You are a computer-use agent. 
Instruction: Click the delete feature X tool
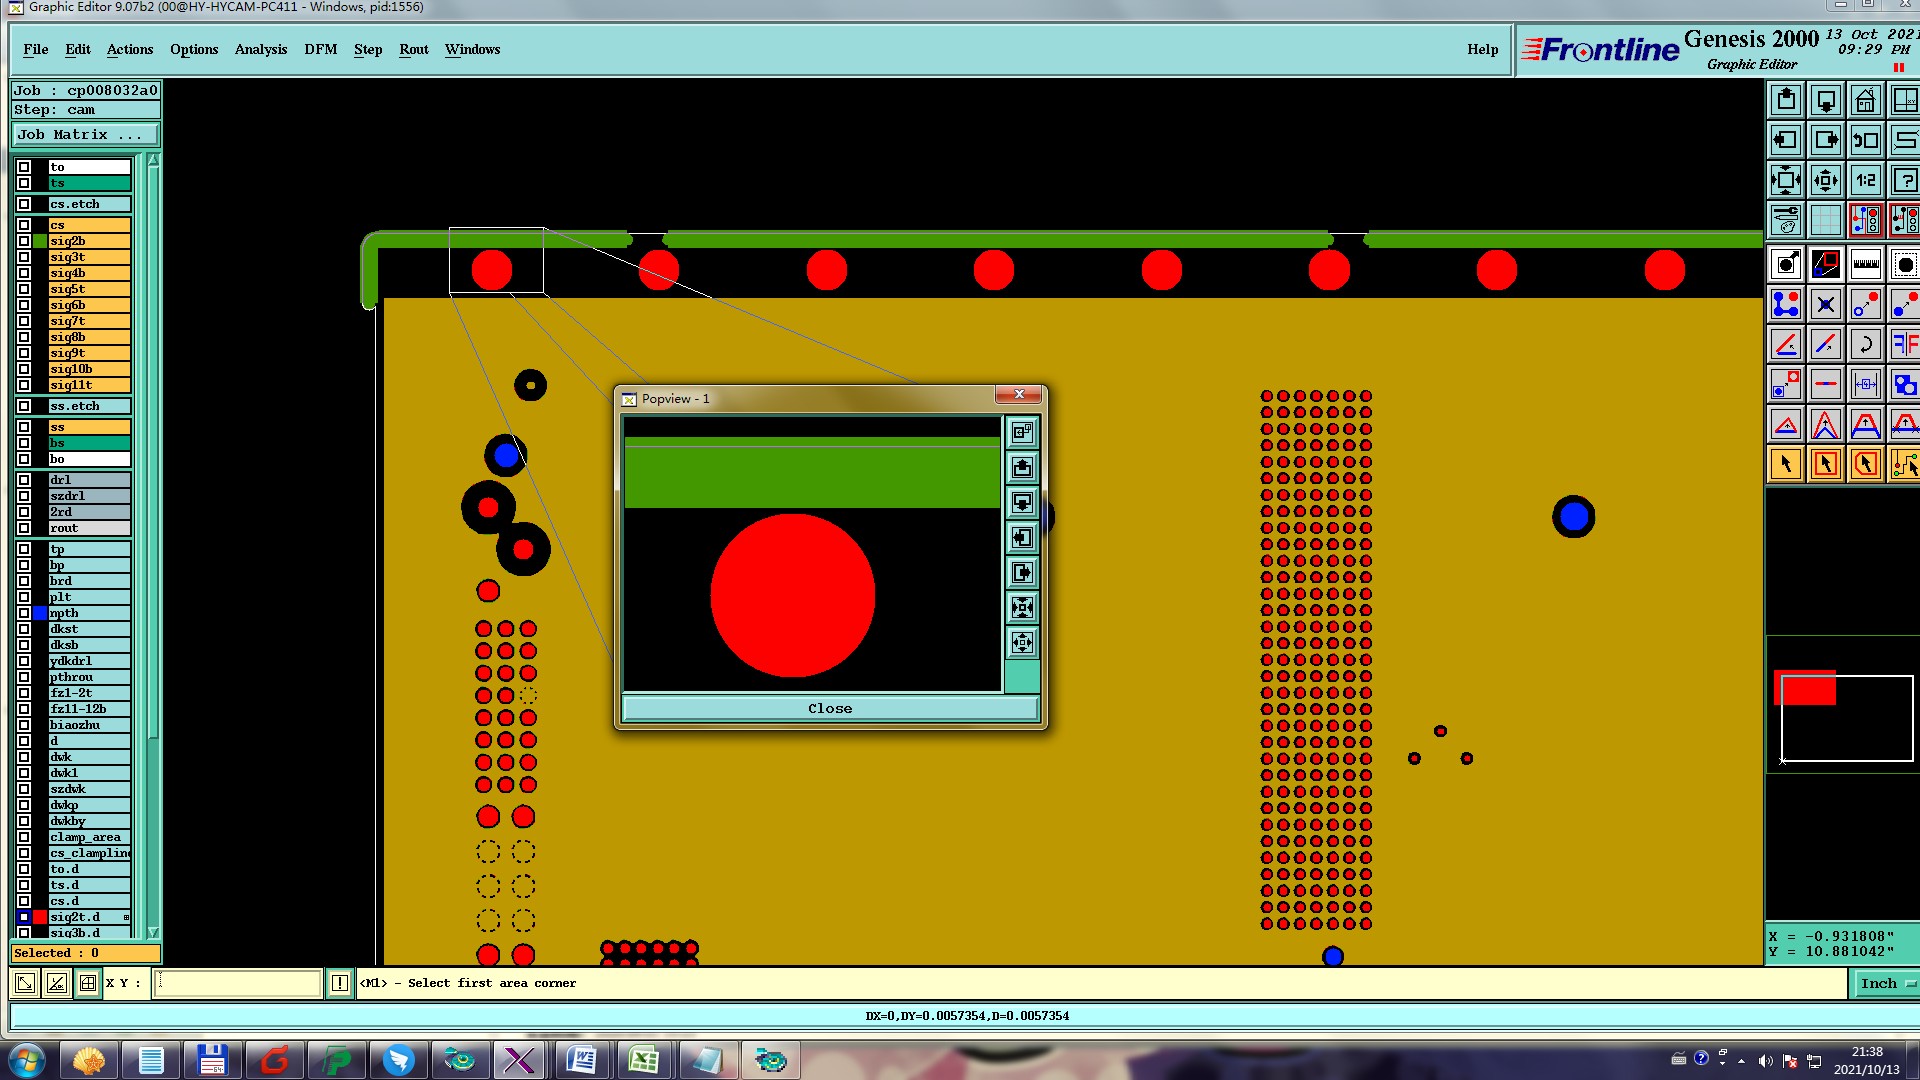[x=1825, y=305]
